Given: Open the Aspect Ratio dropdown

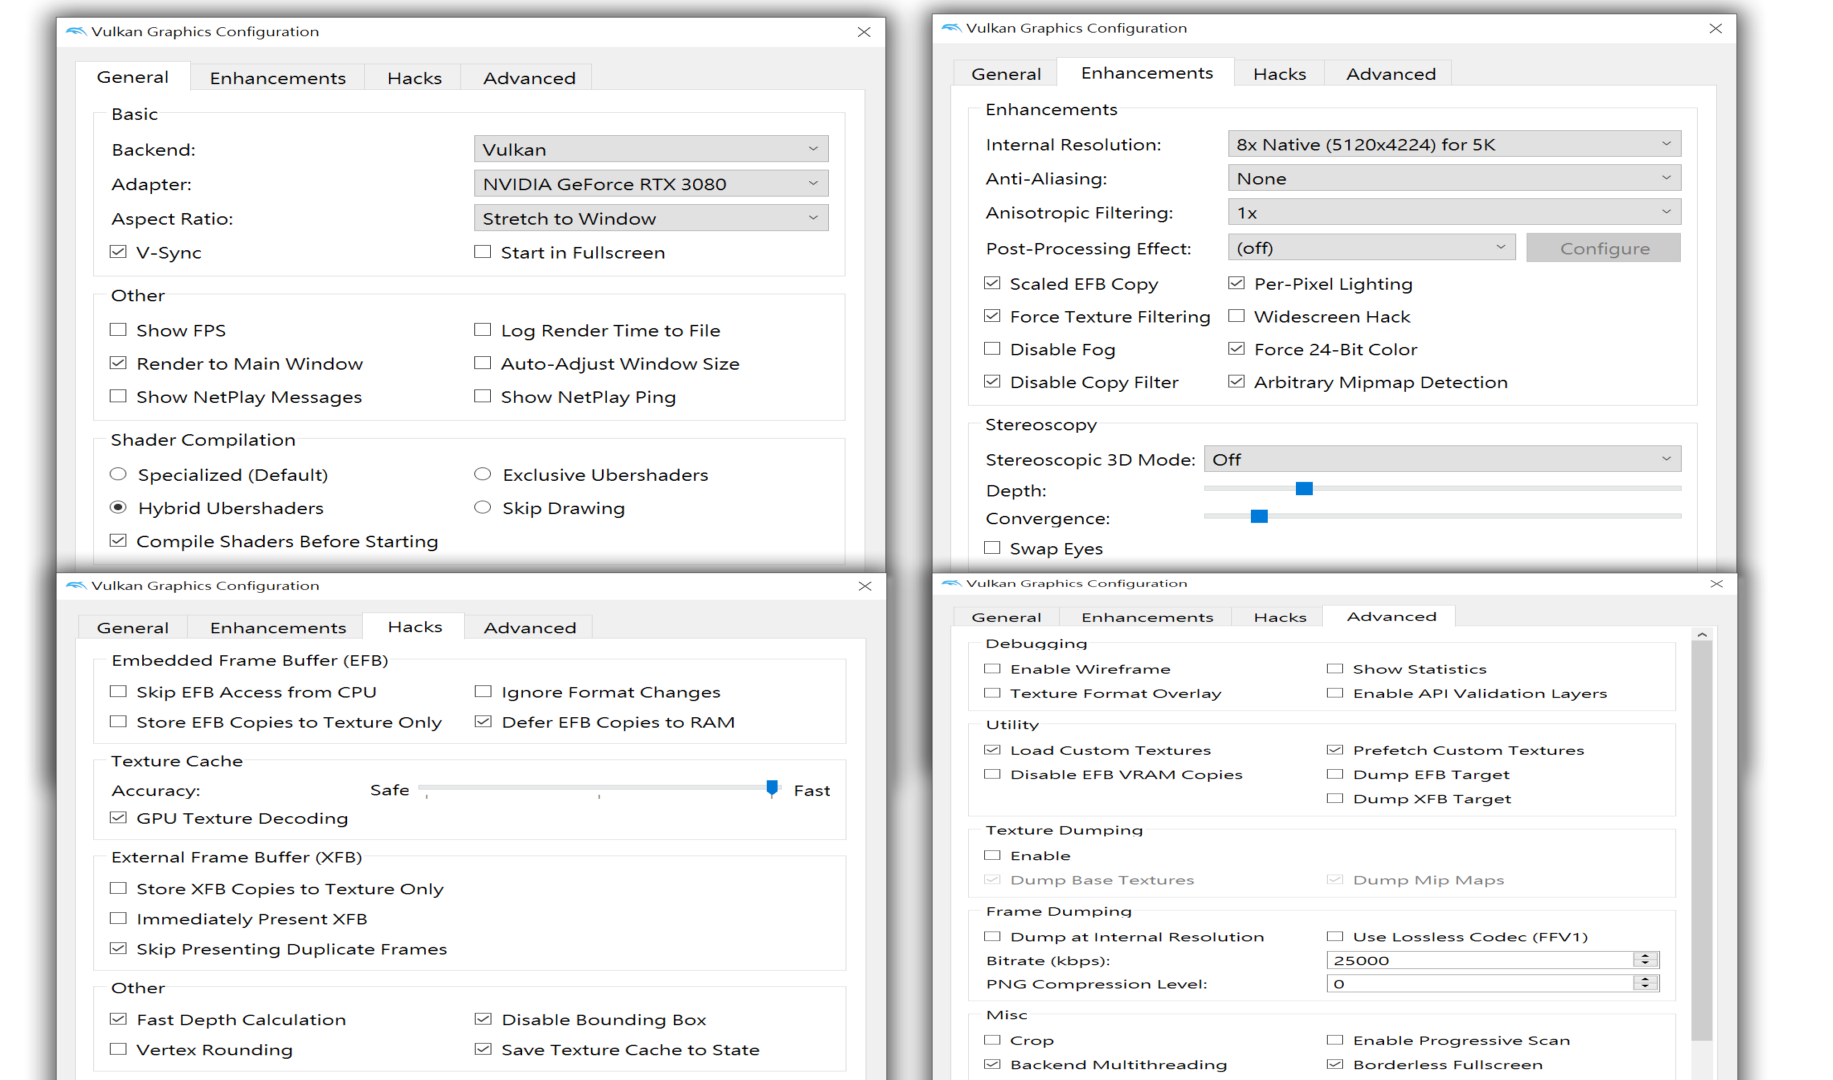Looking at the screenshot, I should (x=651, y=218).
